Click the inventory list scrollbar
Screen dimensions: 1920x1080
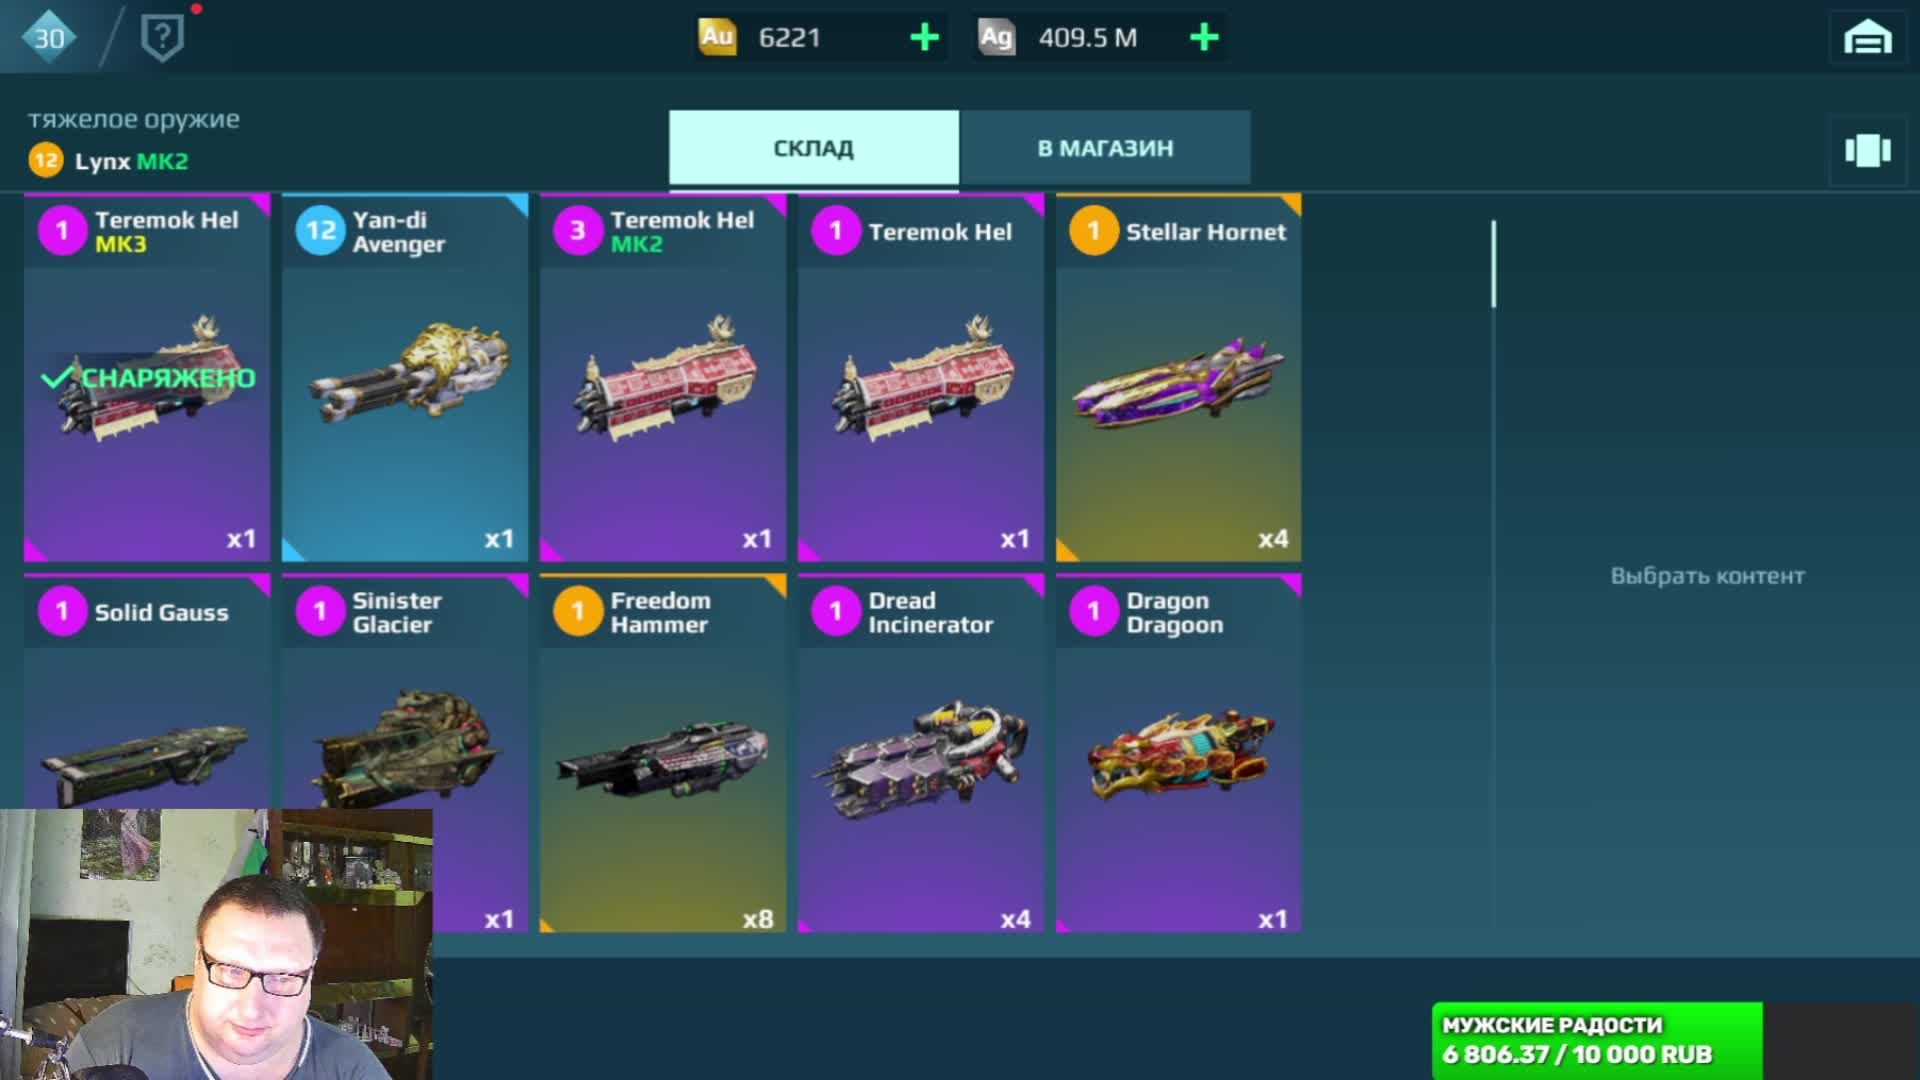[1493, 264]
